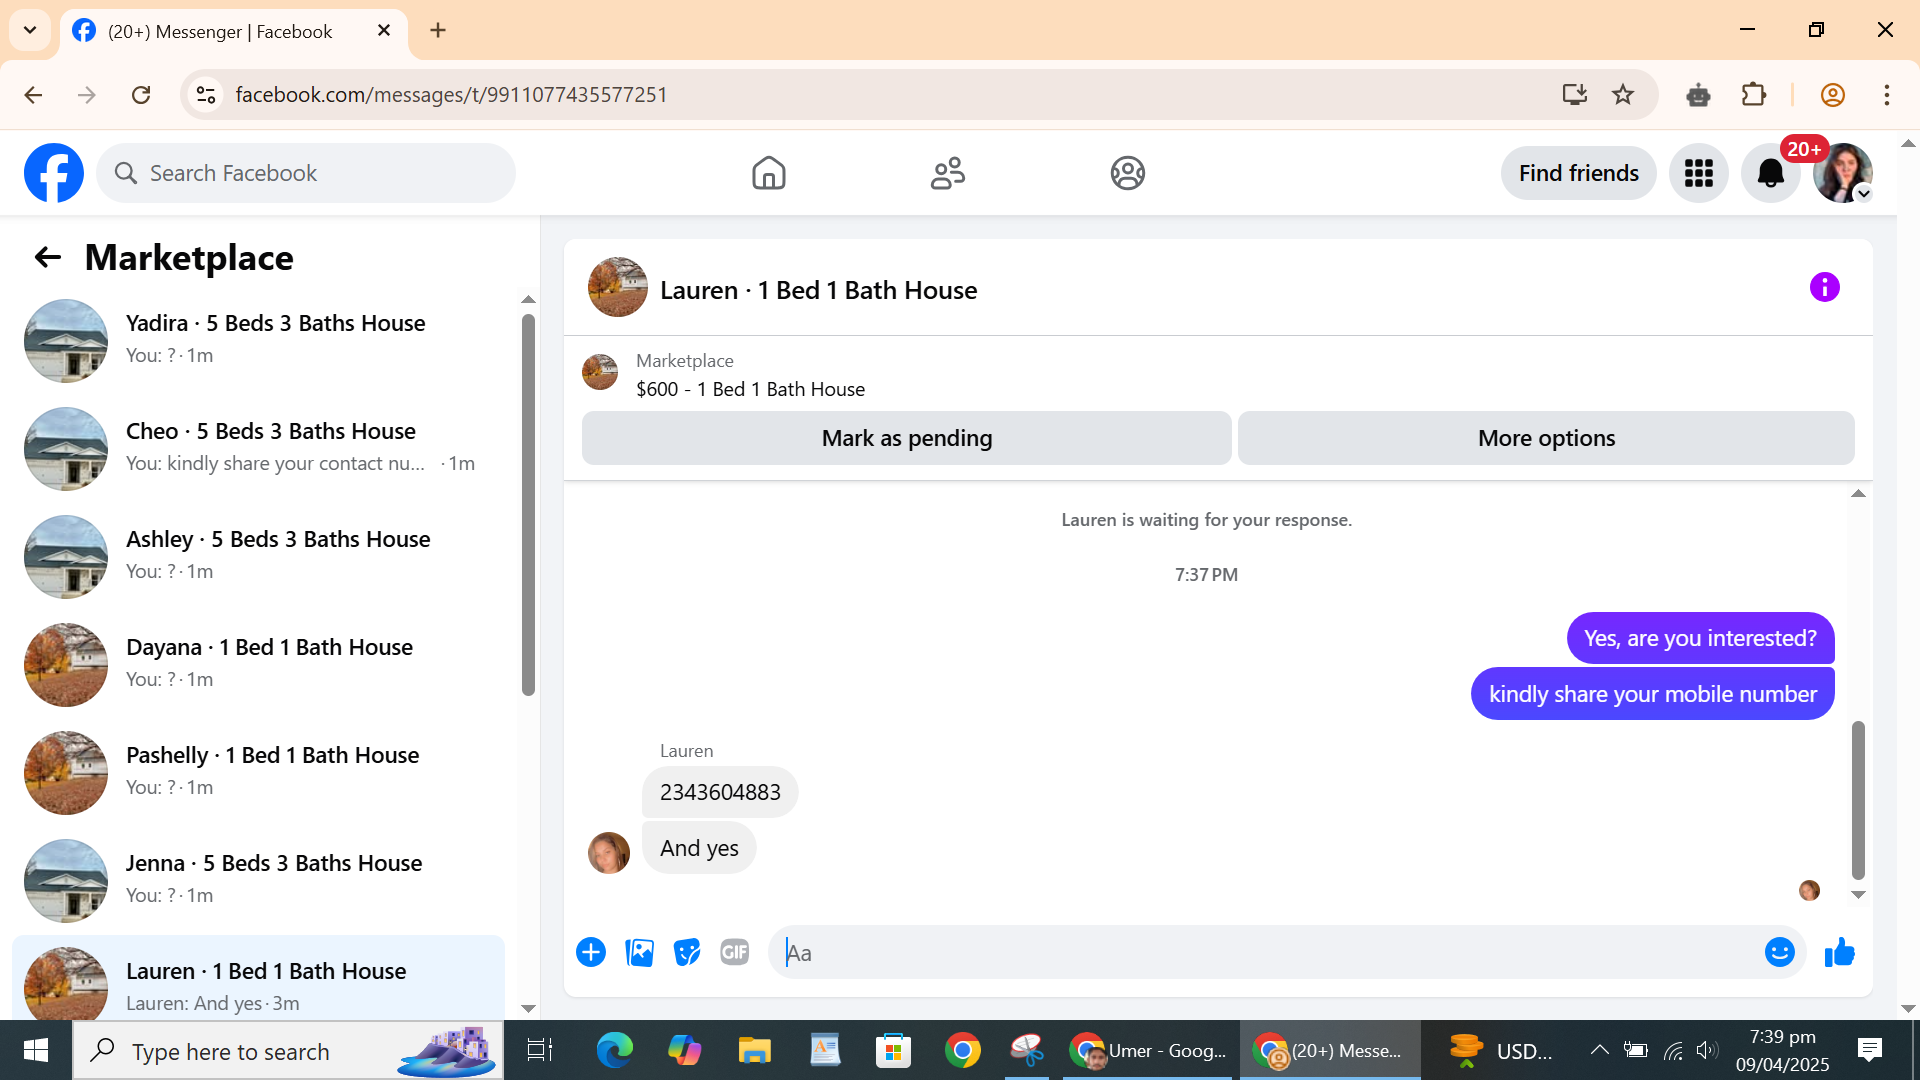1920x1080 pixels.
Task: Open the Windows notification center
Action: click(1869, 1050)
